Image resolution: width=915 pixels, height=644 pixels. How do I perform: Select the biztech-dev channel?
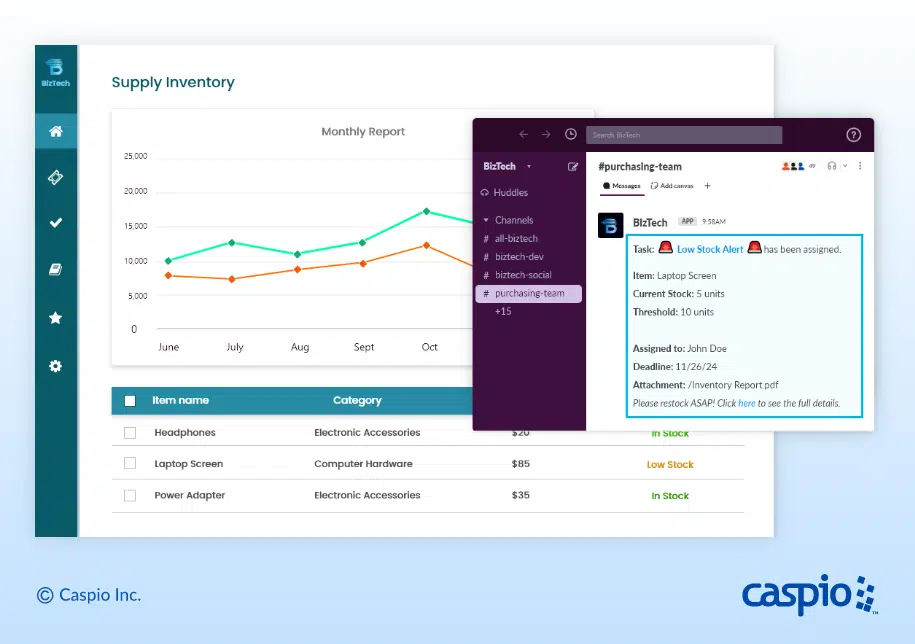tap(519, 257)
